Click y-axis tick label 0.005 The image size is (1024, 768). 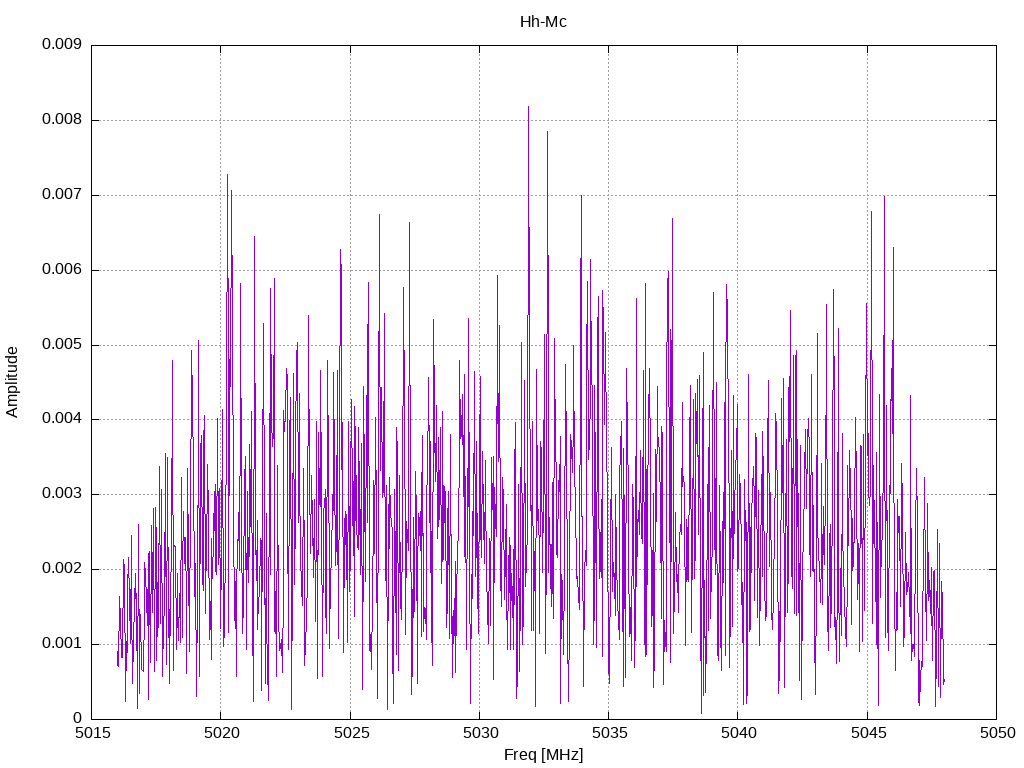click(62, 345)
